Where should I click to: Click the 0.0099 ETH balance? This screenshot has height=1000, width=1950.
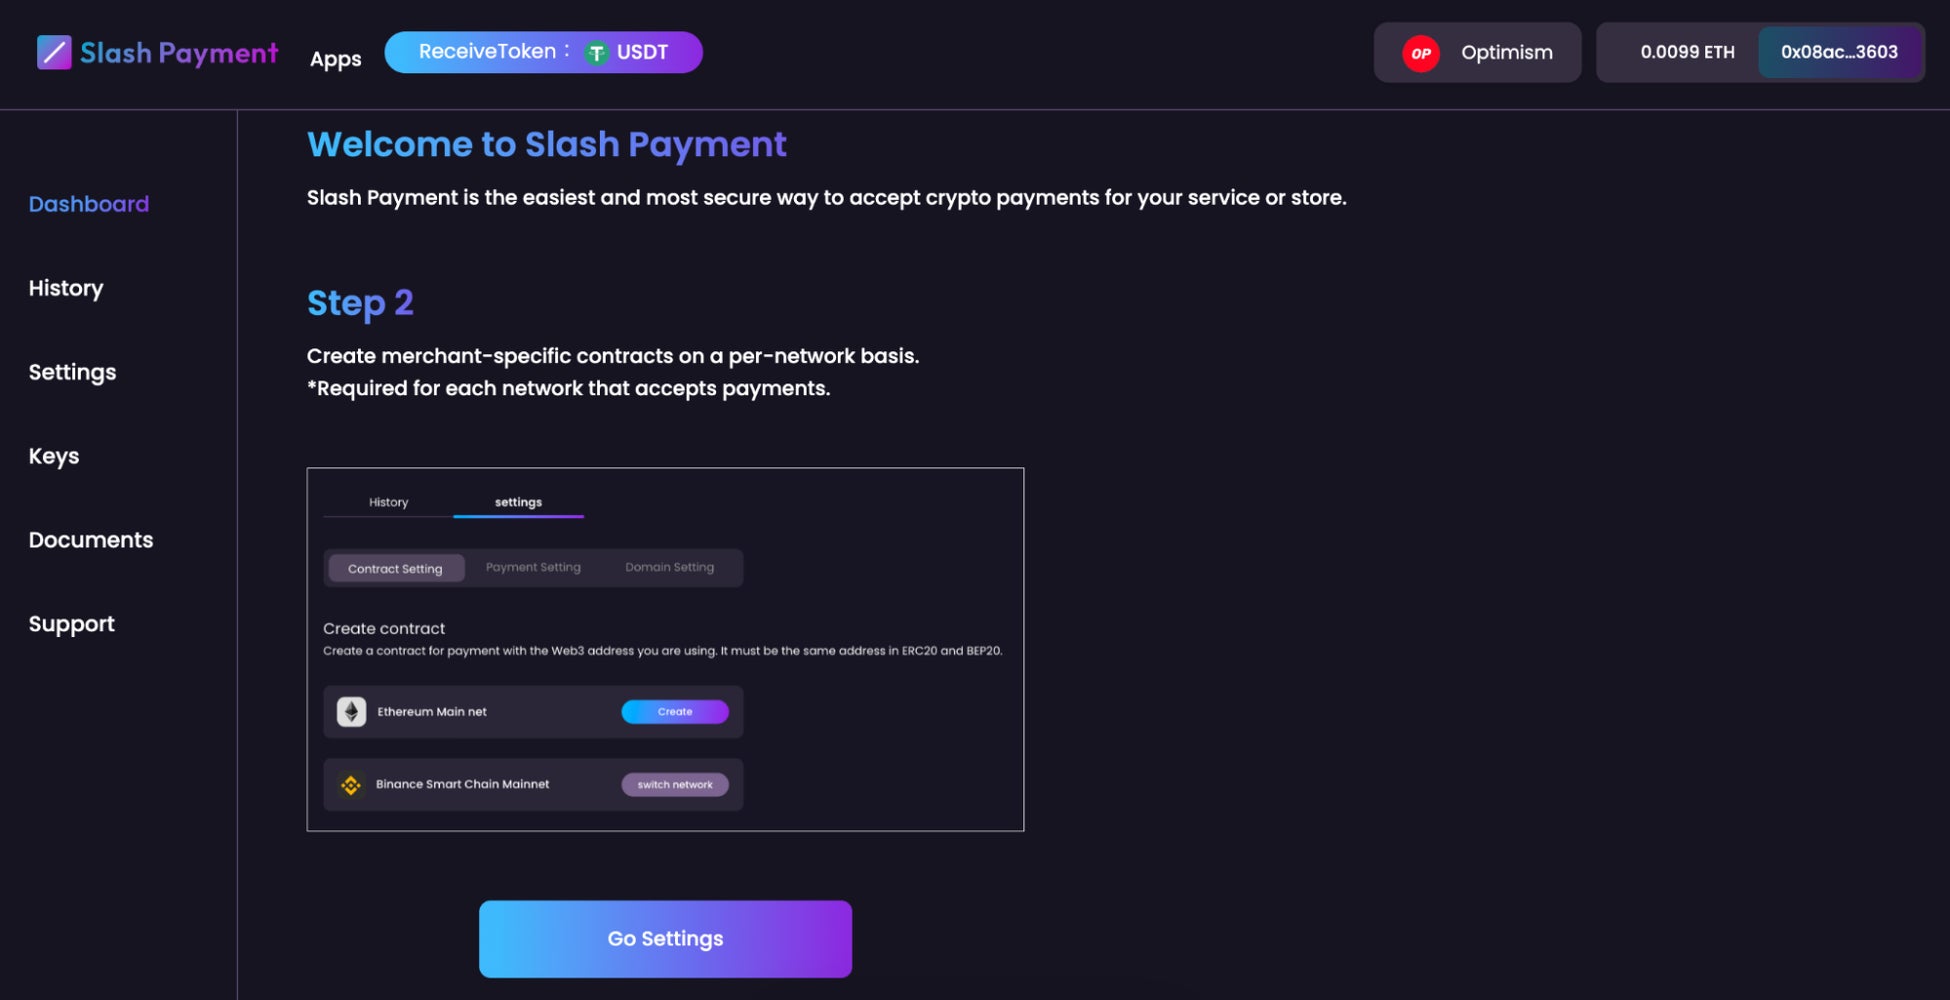[1687, 52]
